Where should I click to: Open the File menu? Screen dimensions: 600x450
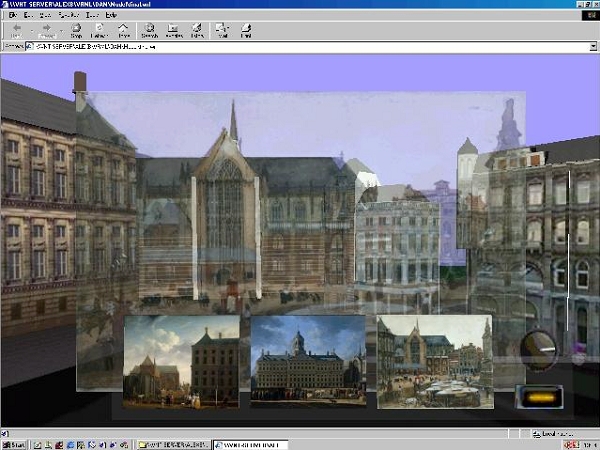coord(13,15)
